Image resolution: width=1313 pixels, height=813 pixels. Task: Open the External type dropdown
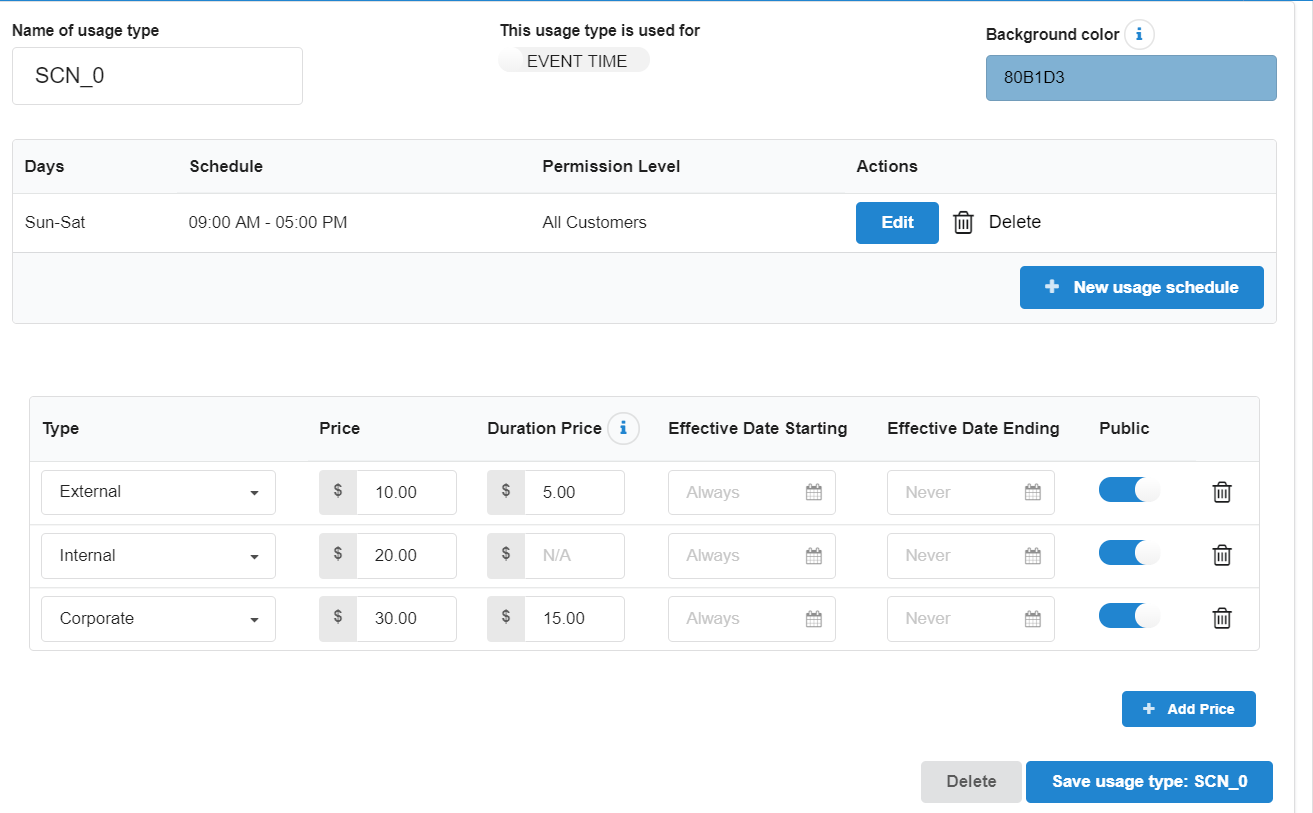(x=158, y=492)
